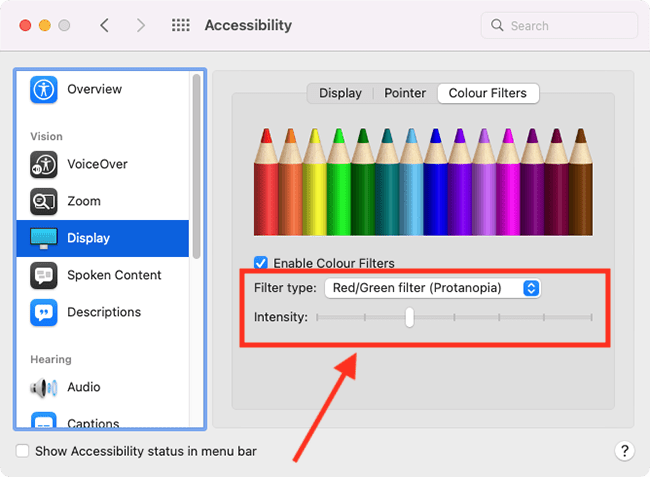
Task: Open the Filter type dropdown menu
Action: (x=432, y=288)
